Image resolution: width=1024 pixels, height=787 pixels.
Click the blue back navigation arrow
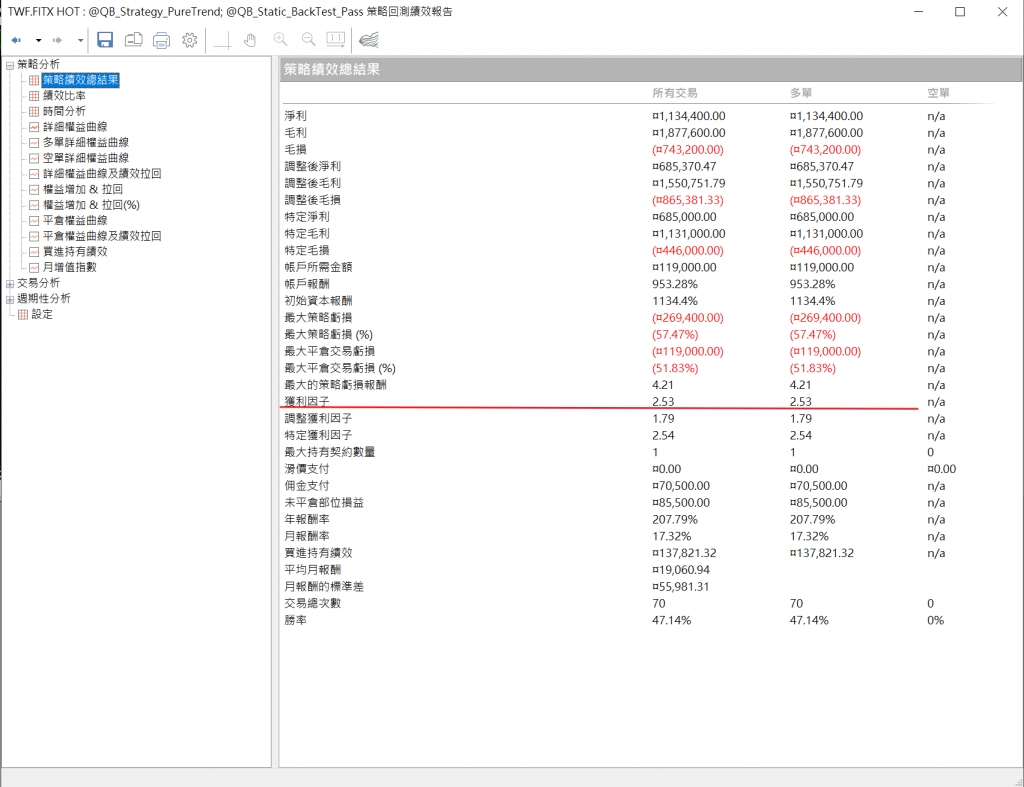point(17,40)
